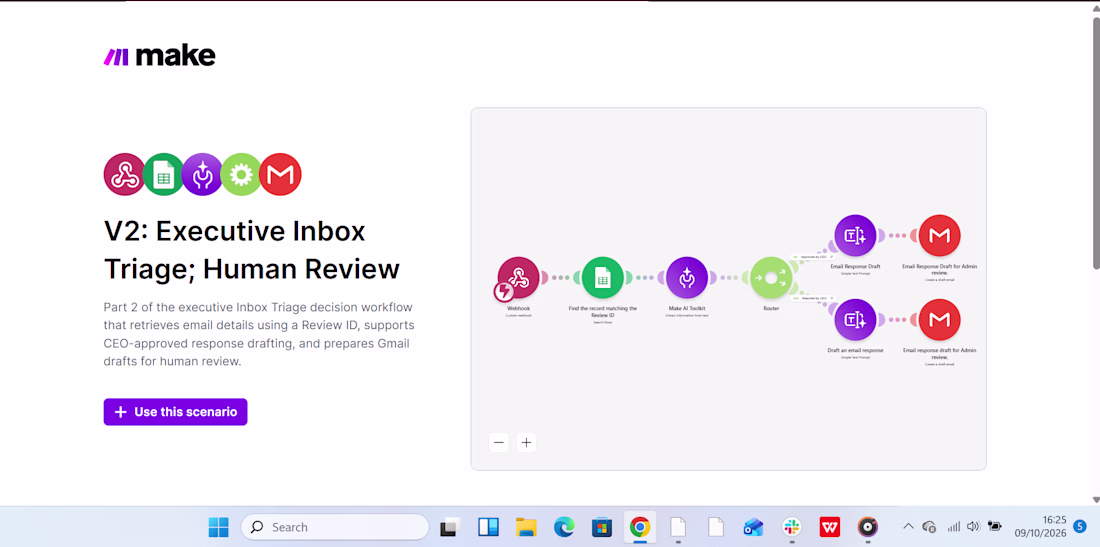This screenshot has width=1100, height=547.
Task: Click the green Google Sheets icon in header
Action: click(x=163, y=174)
